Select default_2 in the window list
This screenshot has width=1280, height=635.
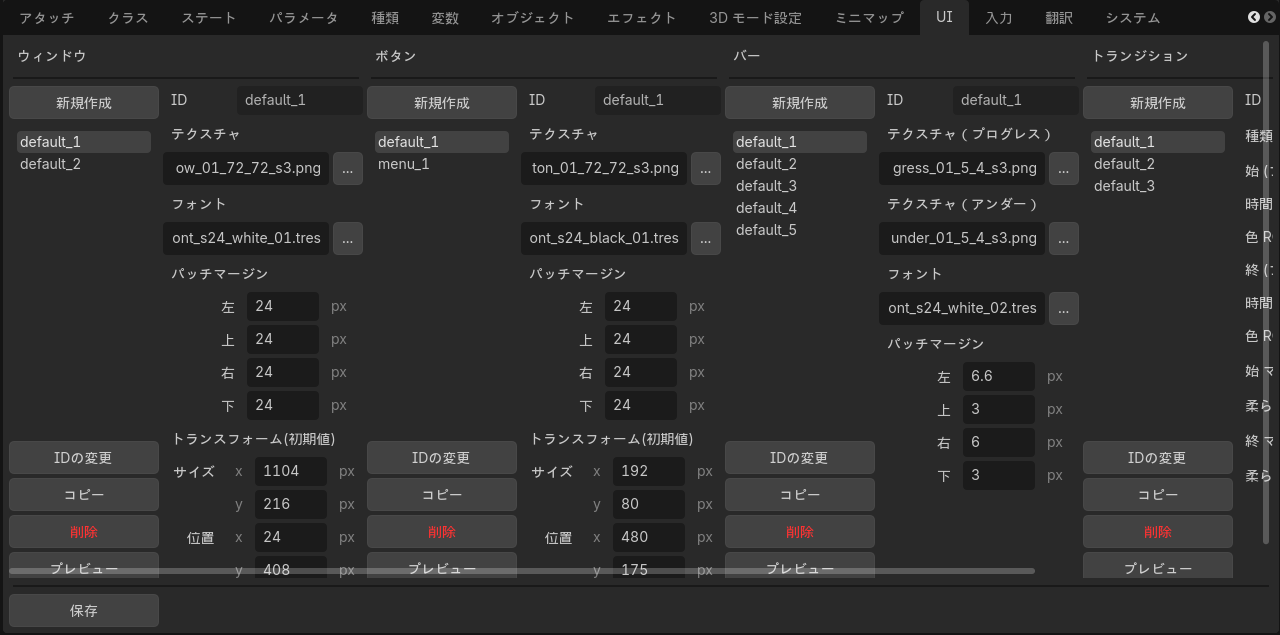pyautogui.click(x=84, y=164)
